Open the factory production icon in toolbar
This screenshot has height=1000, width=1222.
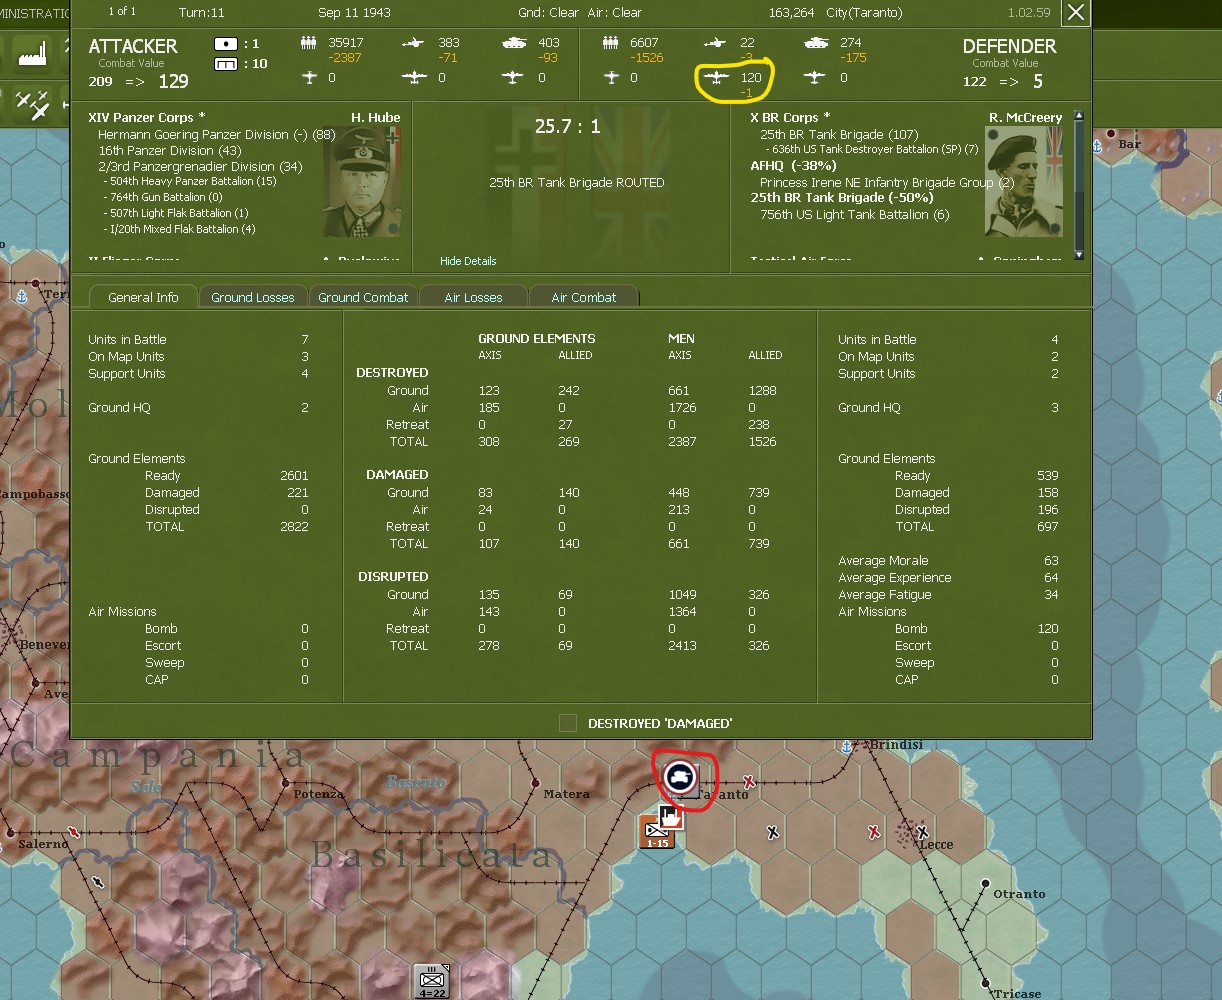point(34,53)
